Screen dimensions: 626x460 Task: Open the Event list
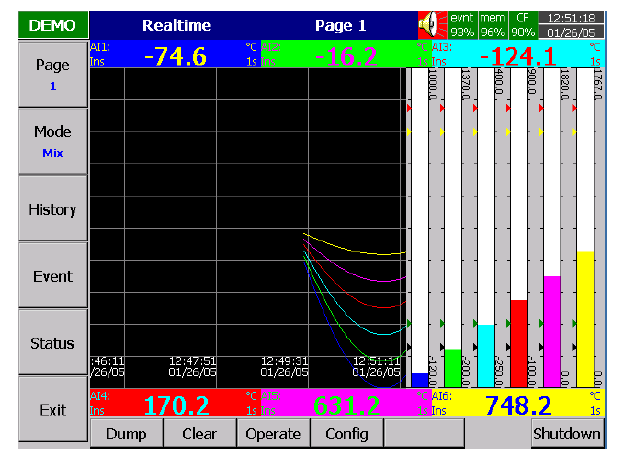click(53, 276)
